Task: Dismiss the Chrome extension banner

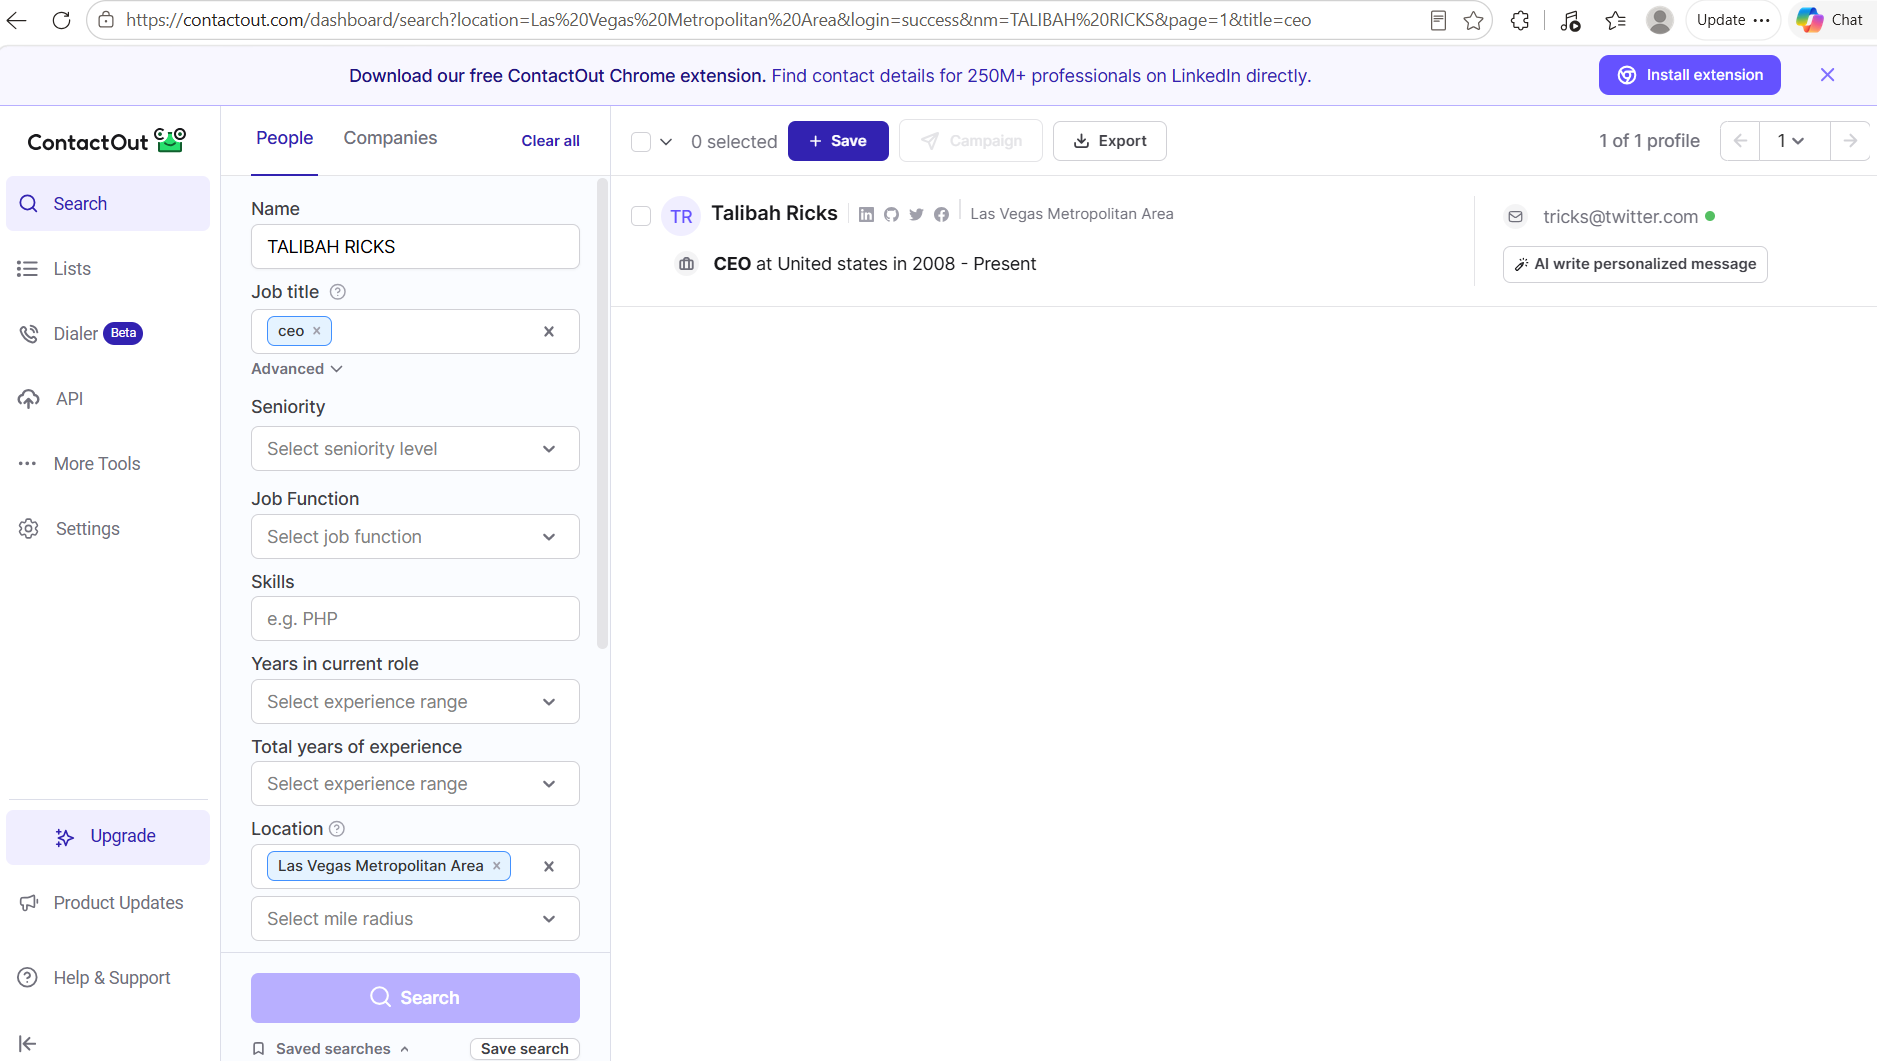Action: tap(1827, 75)
